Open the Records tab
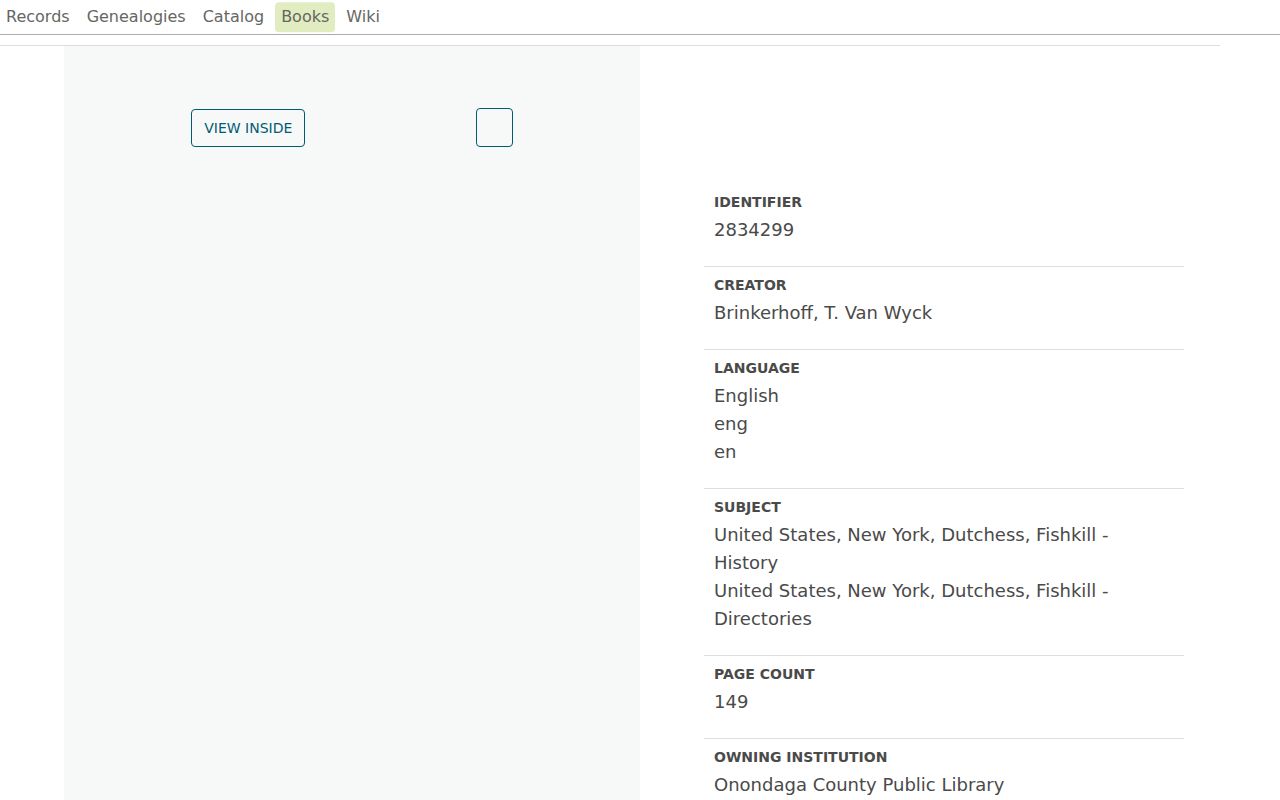 (x=38, y=17)
